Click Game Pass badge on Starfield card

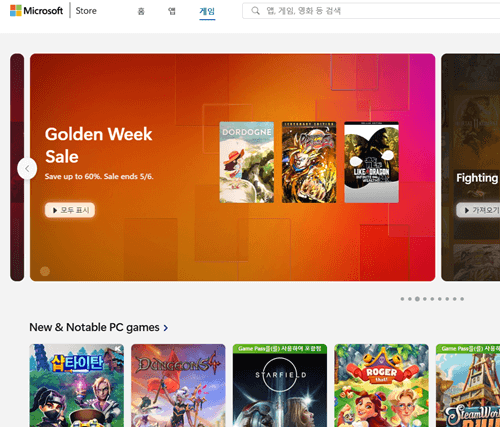coord(280,349)
